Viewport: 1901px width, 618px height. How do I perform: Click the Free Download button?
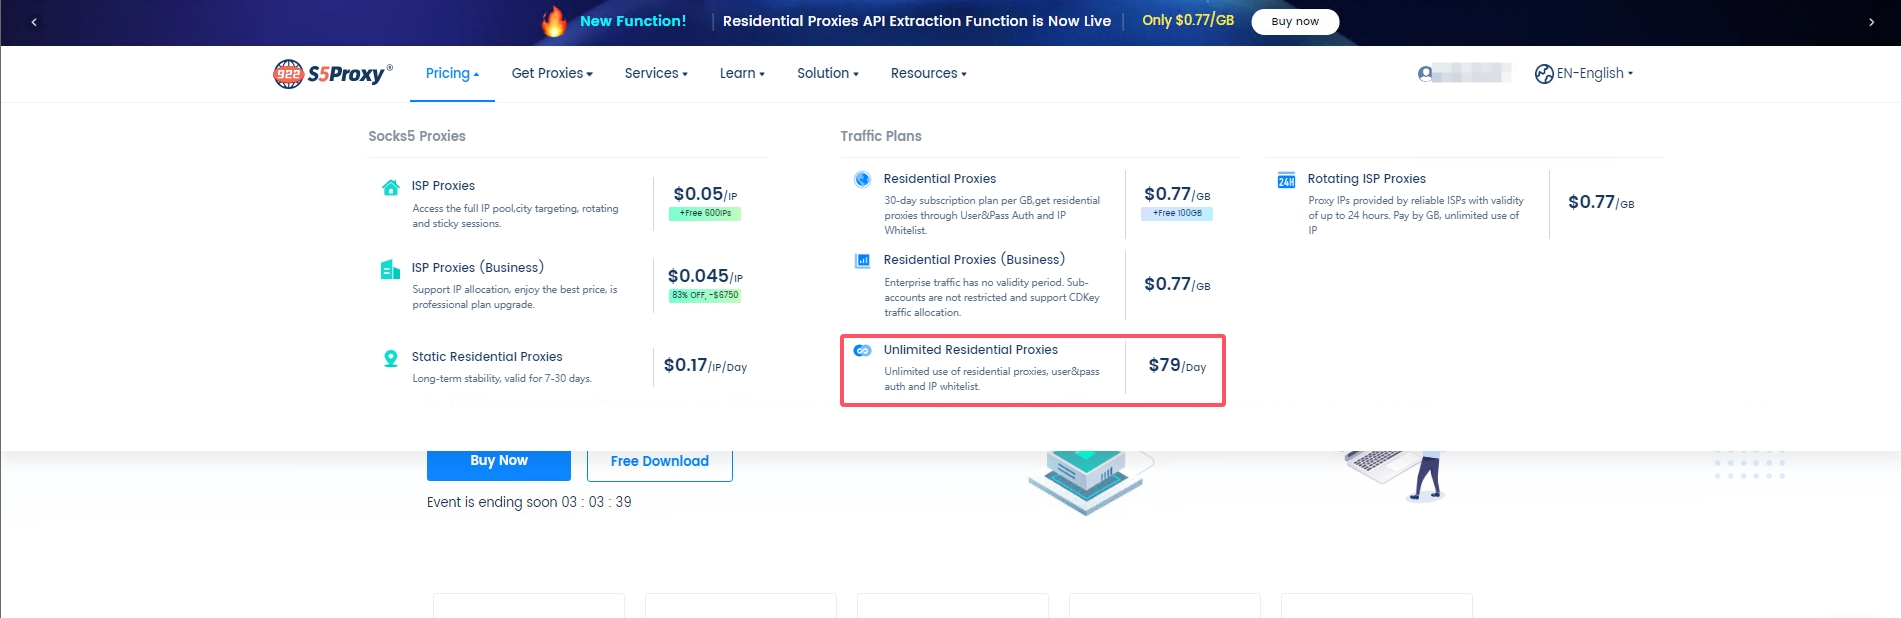click(x=659, y=462)
